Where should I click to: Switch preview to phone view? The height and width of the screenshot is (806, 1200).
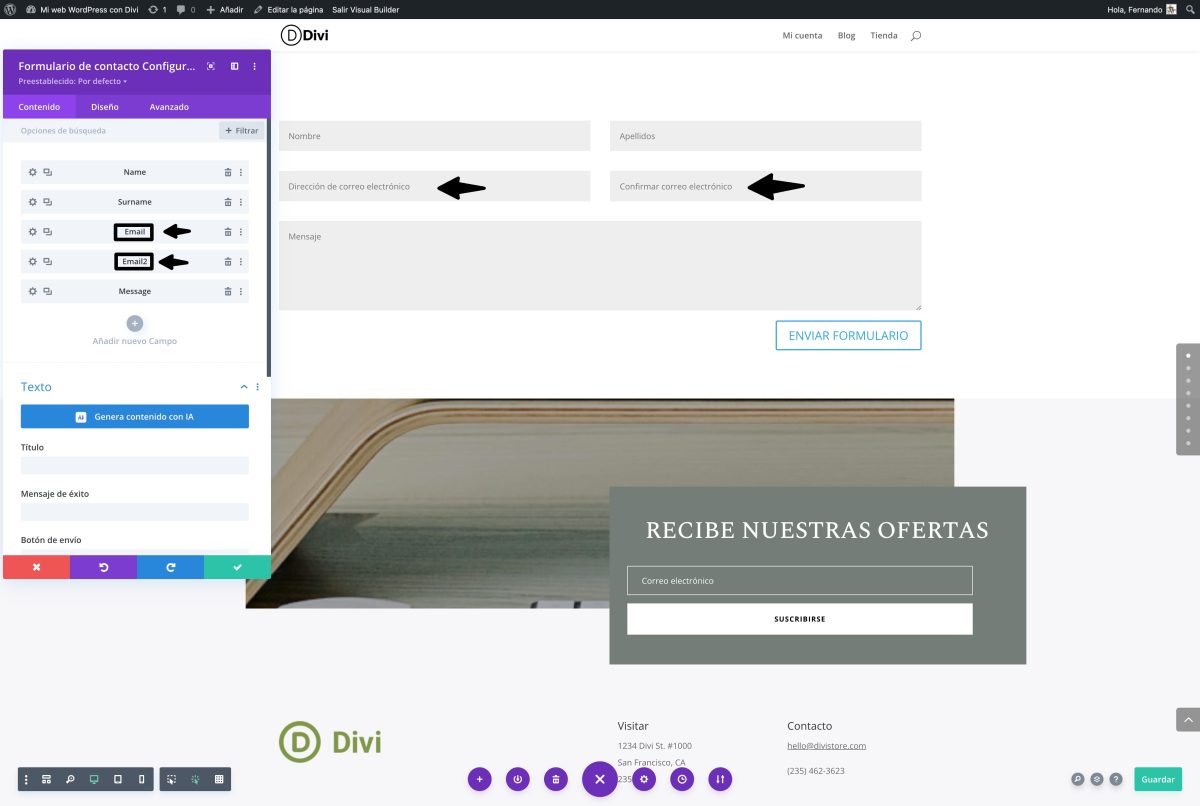(142, 779)
